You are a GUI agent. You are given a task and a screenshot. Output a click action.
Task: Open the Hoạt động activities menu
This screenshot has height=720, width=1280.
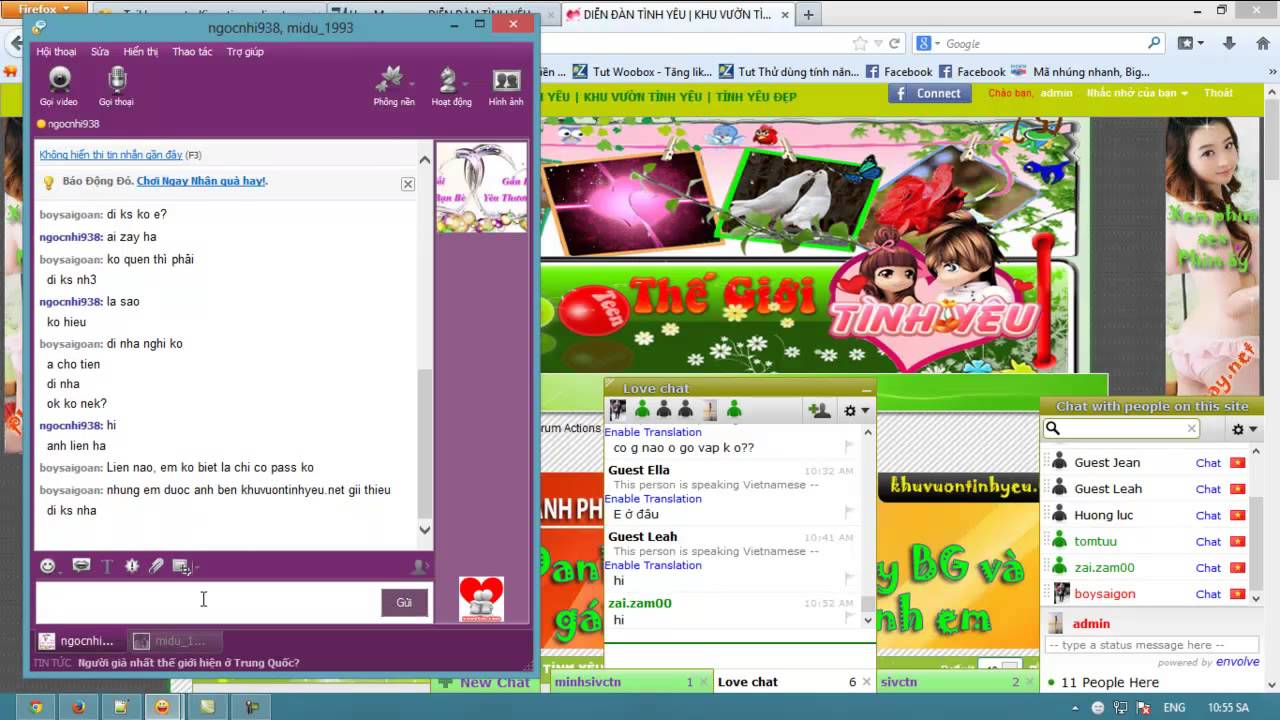(451, 87)
